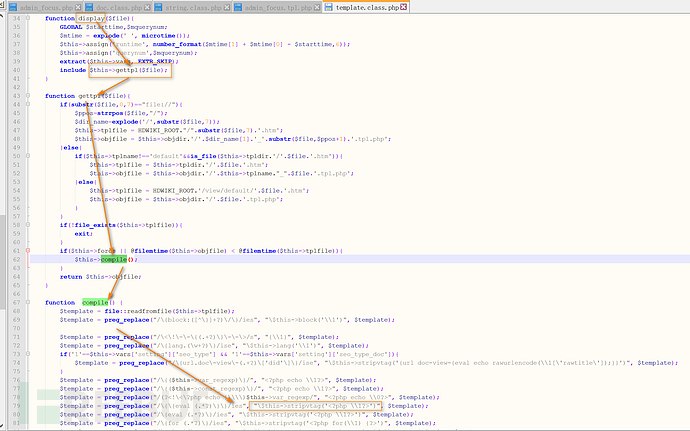Close the doc.class.php tab
690x431 pixels.
[x=147, y=7]
